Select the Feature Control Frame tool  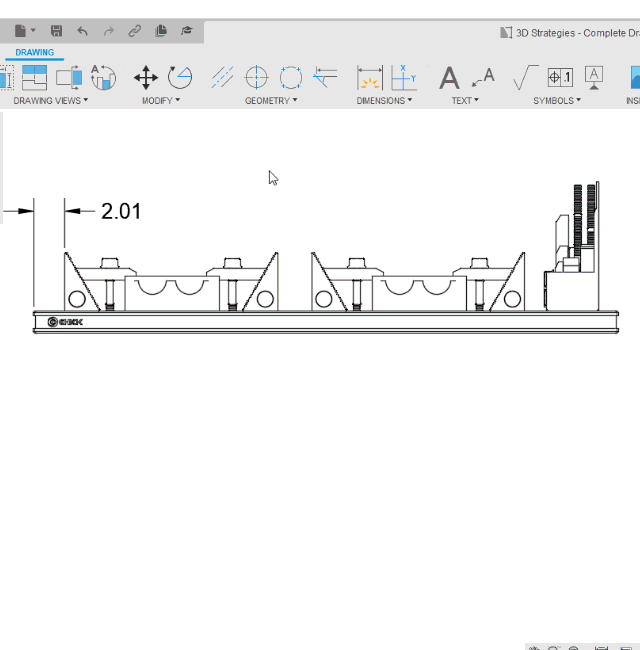(560, 78)
